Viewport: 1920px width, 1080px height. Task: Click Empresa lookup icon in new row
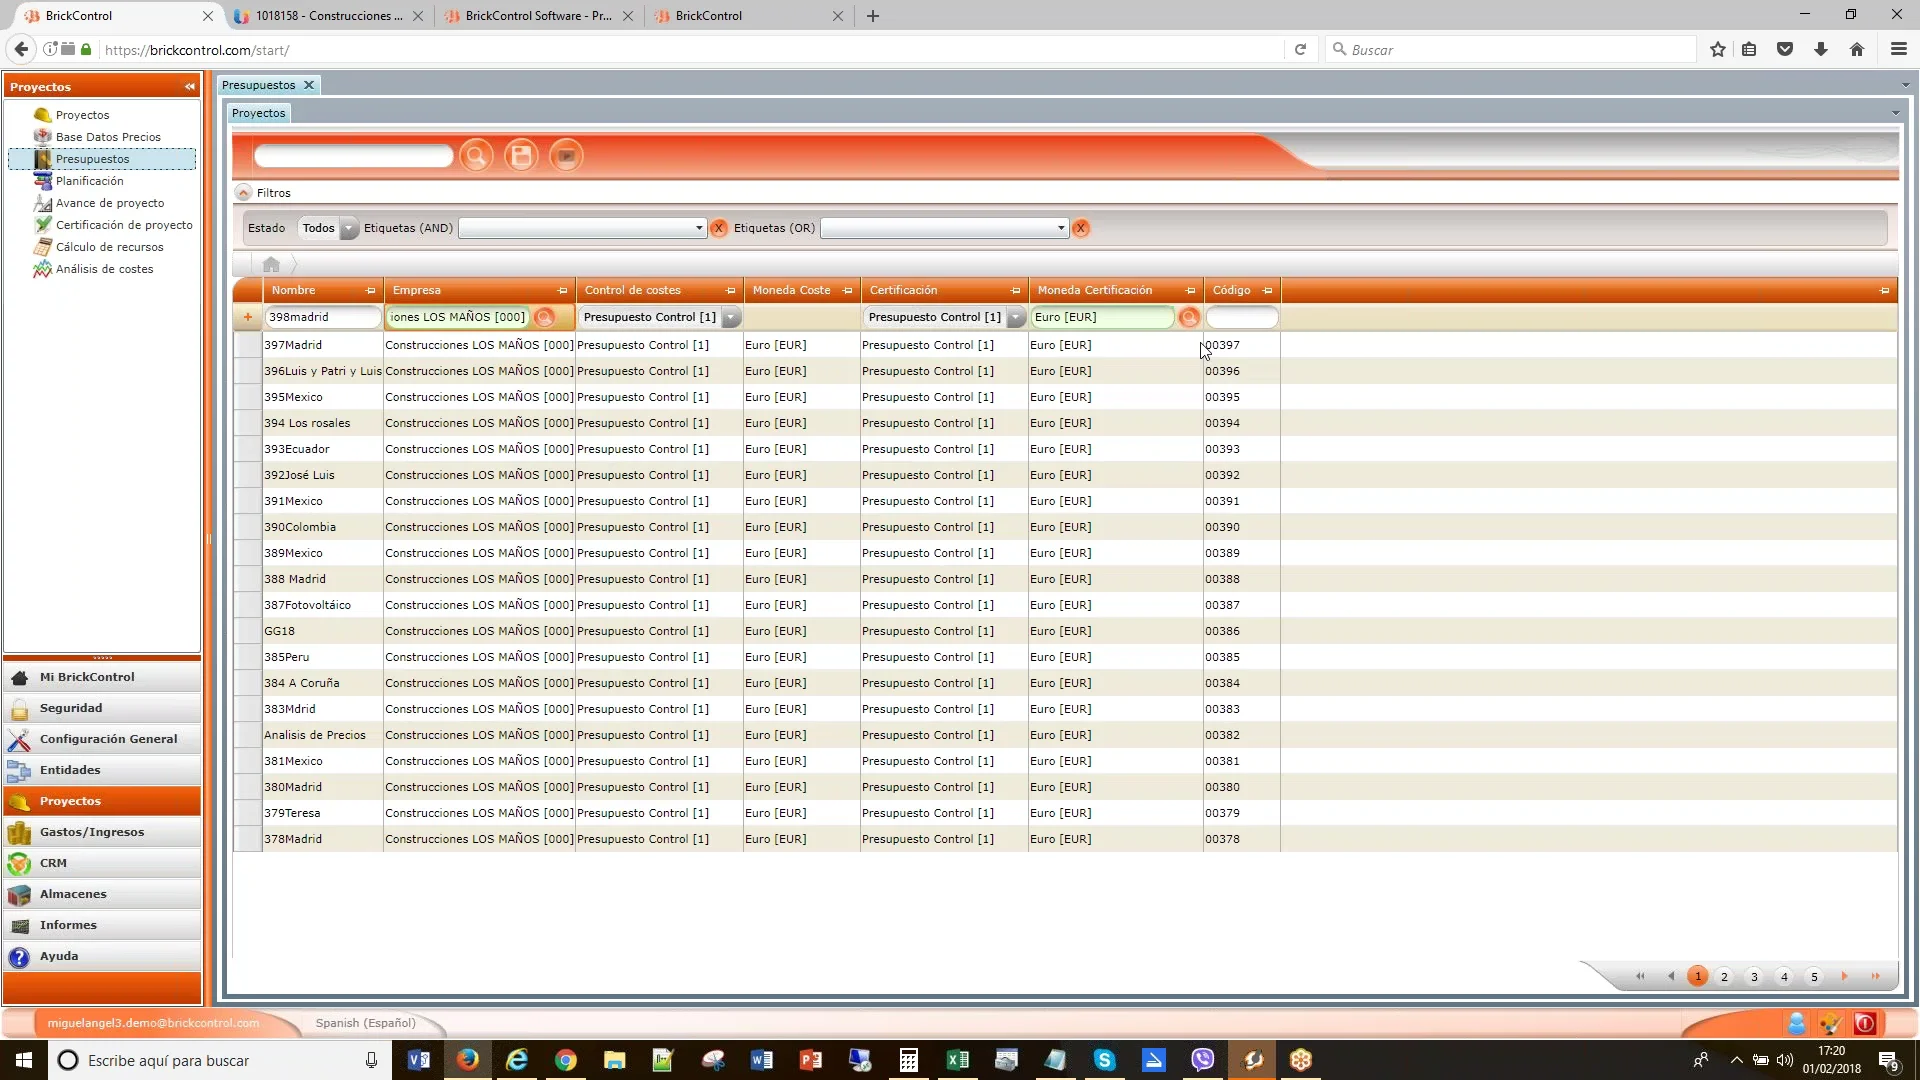coord(544,317)
